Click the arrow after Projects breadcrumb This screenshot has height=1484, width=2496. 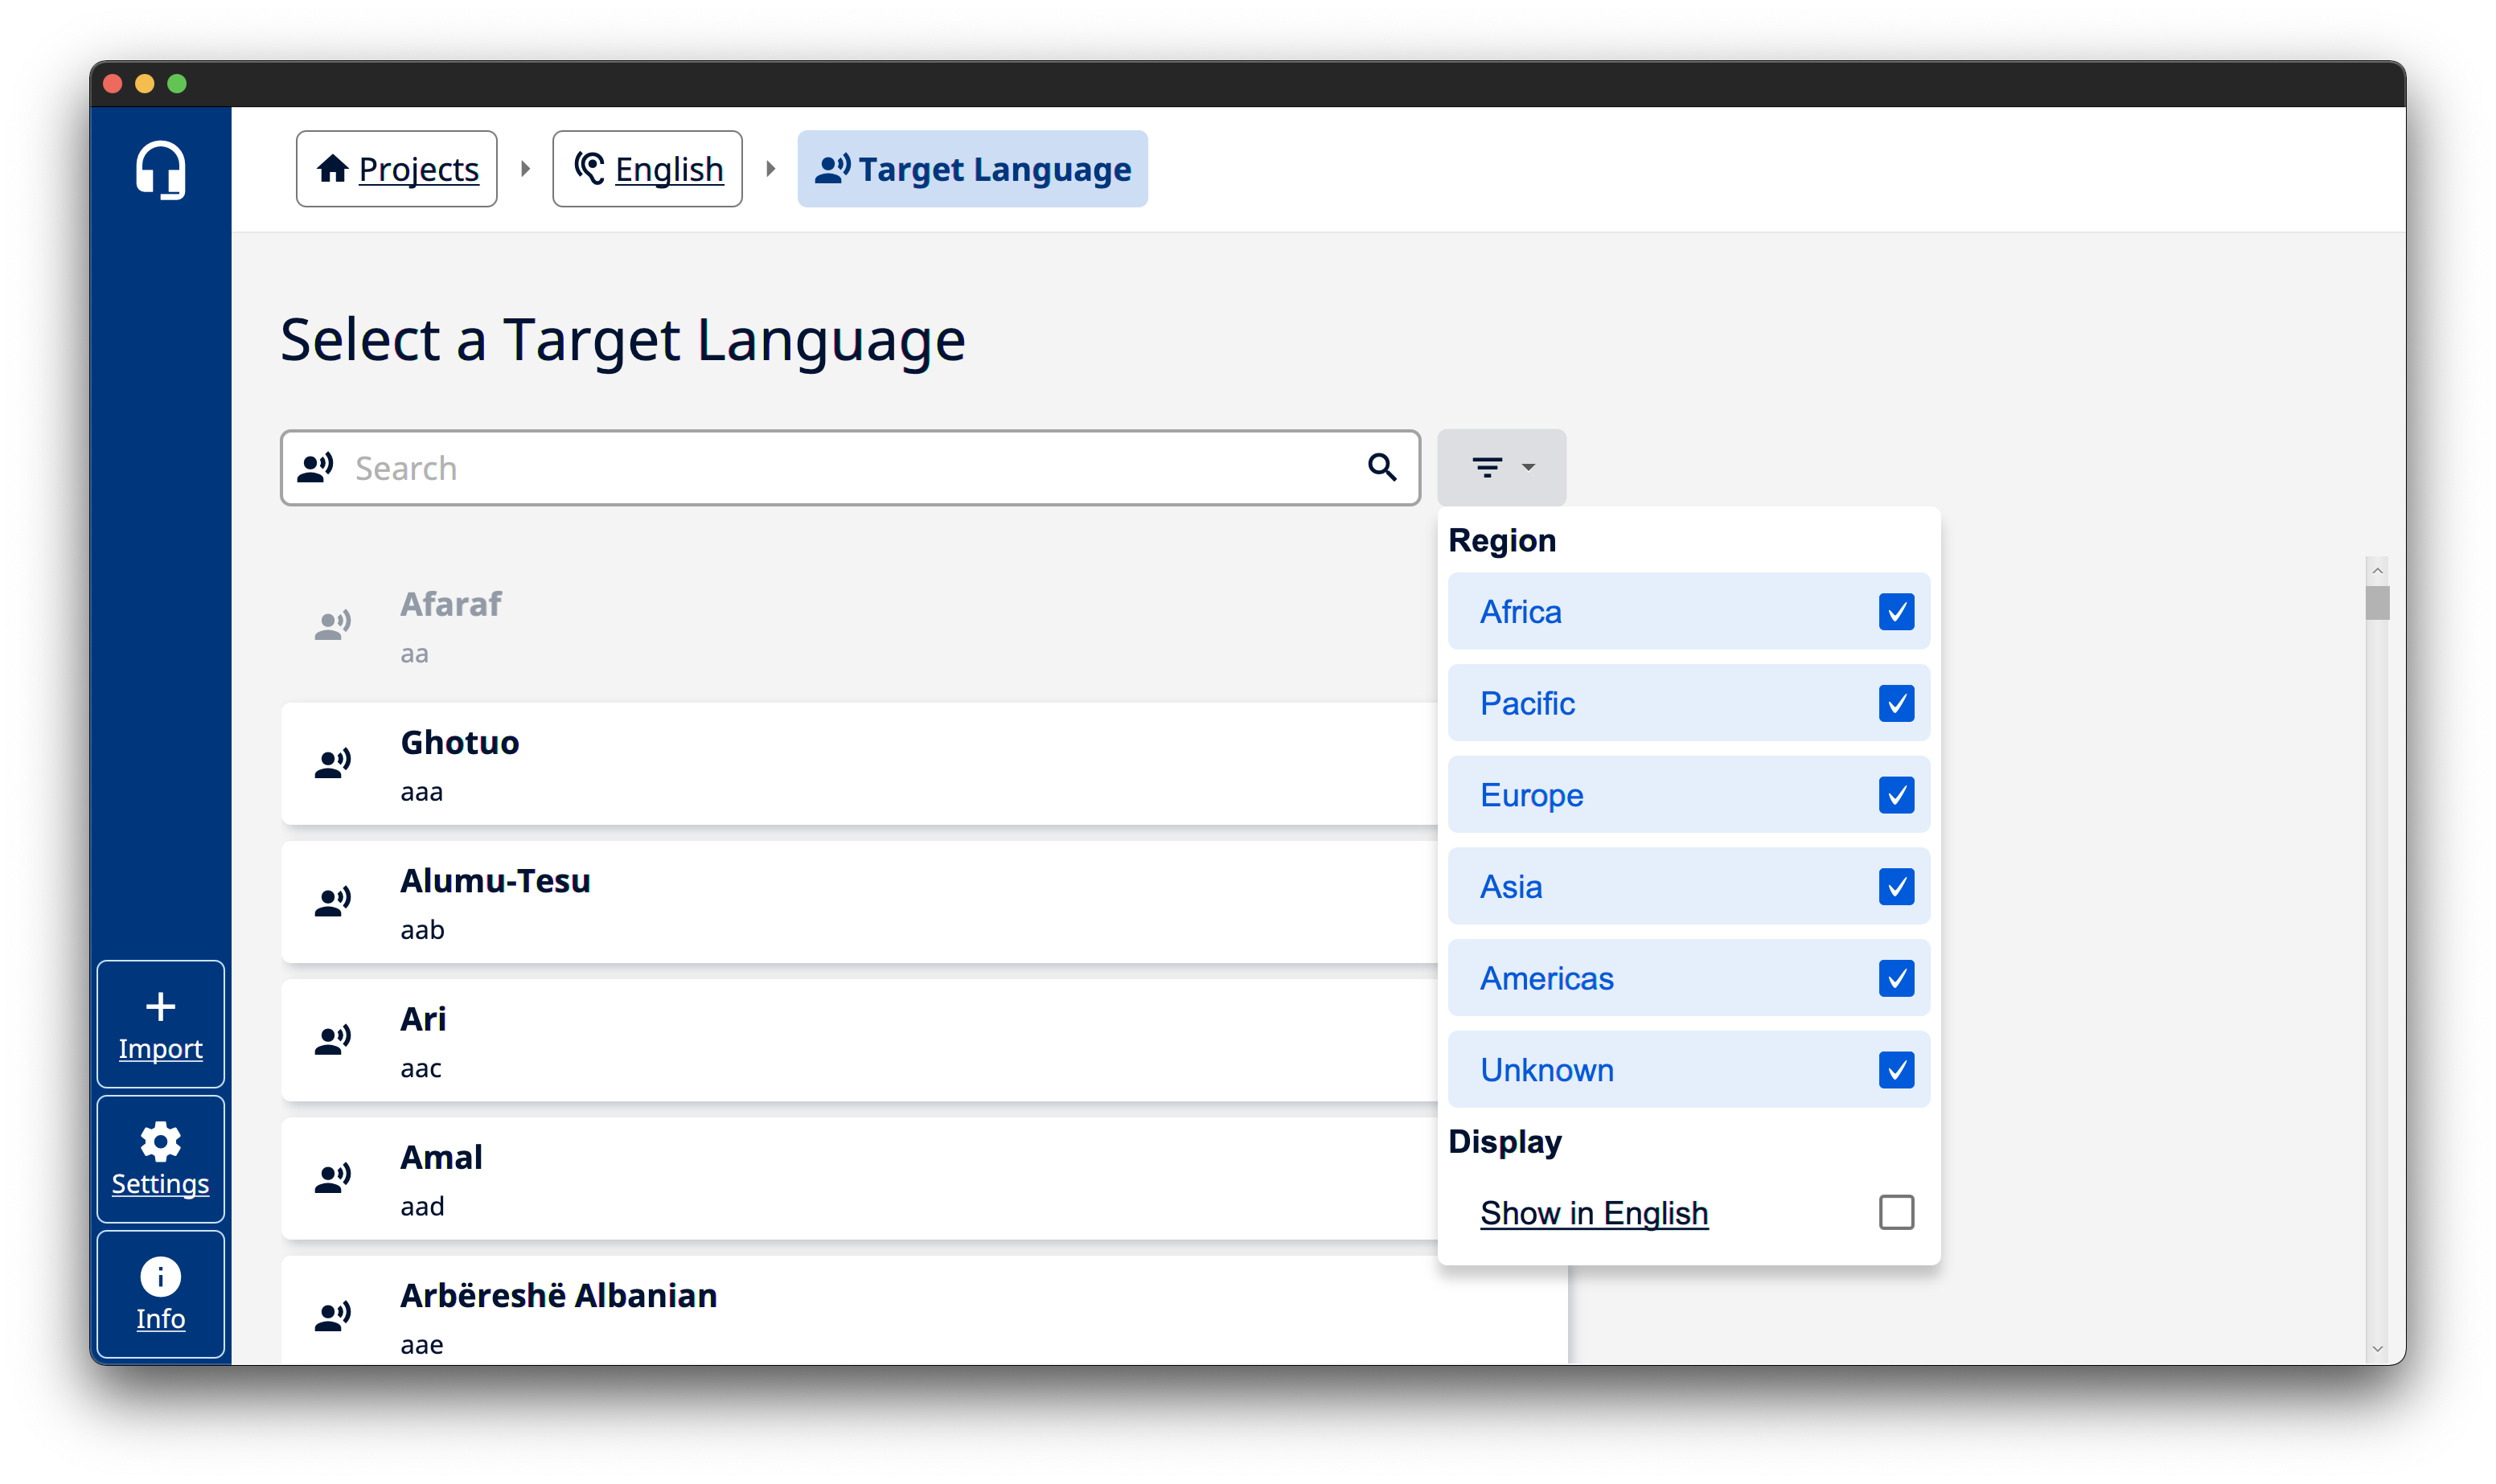525,169
